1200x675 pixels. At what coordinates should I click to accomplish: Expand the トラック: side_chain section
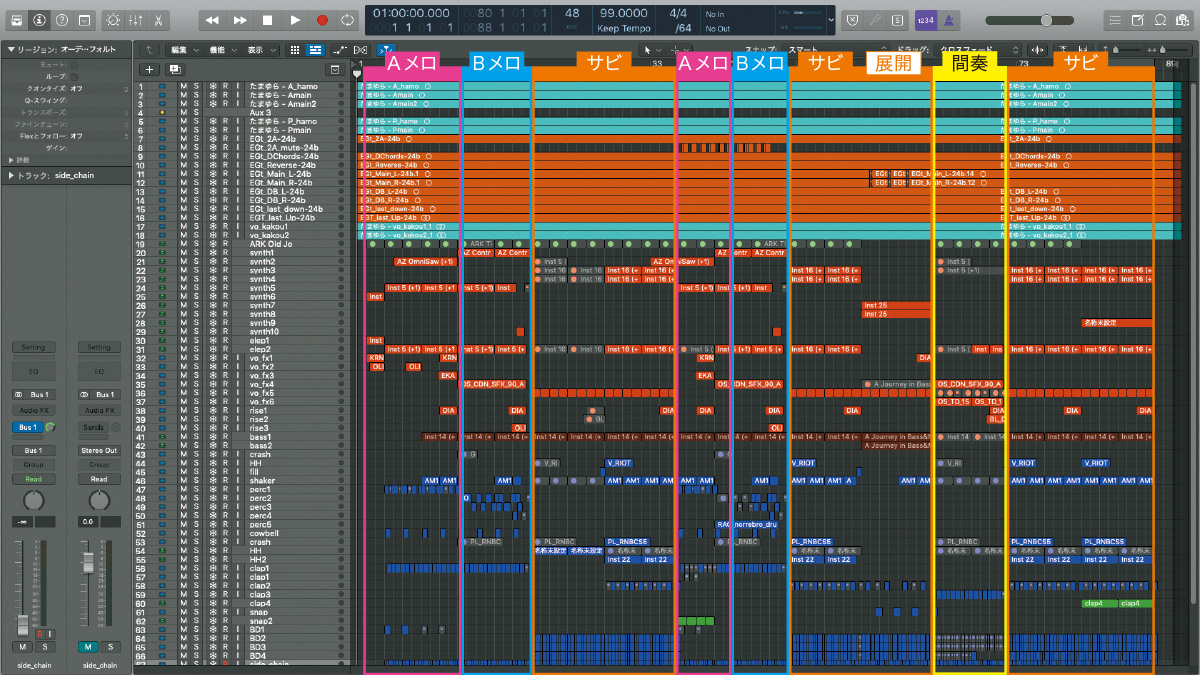coord(10,176)
